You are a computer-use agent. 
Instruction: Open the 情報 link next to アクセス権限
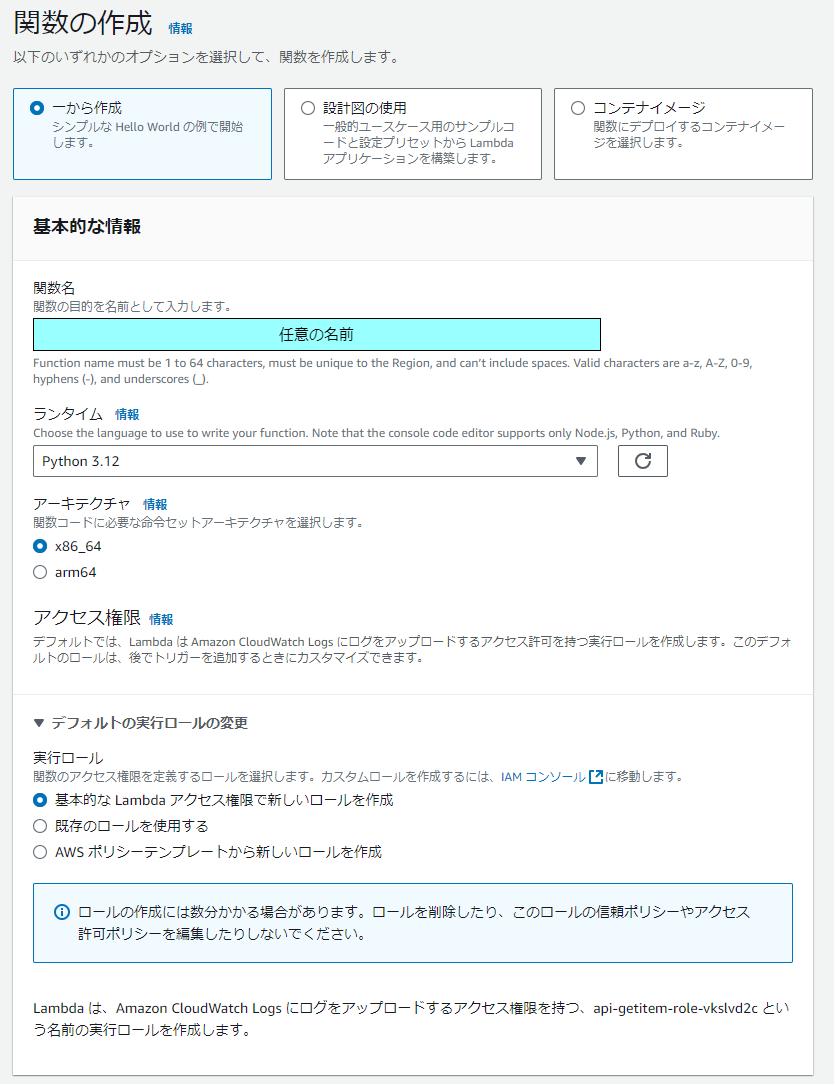[161, 619]
